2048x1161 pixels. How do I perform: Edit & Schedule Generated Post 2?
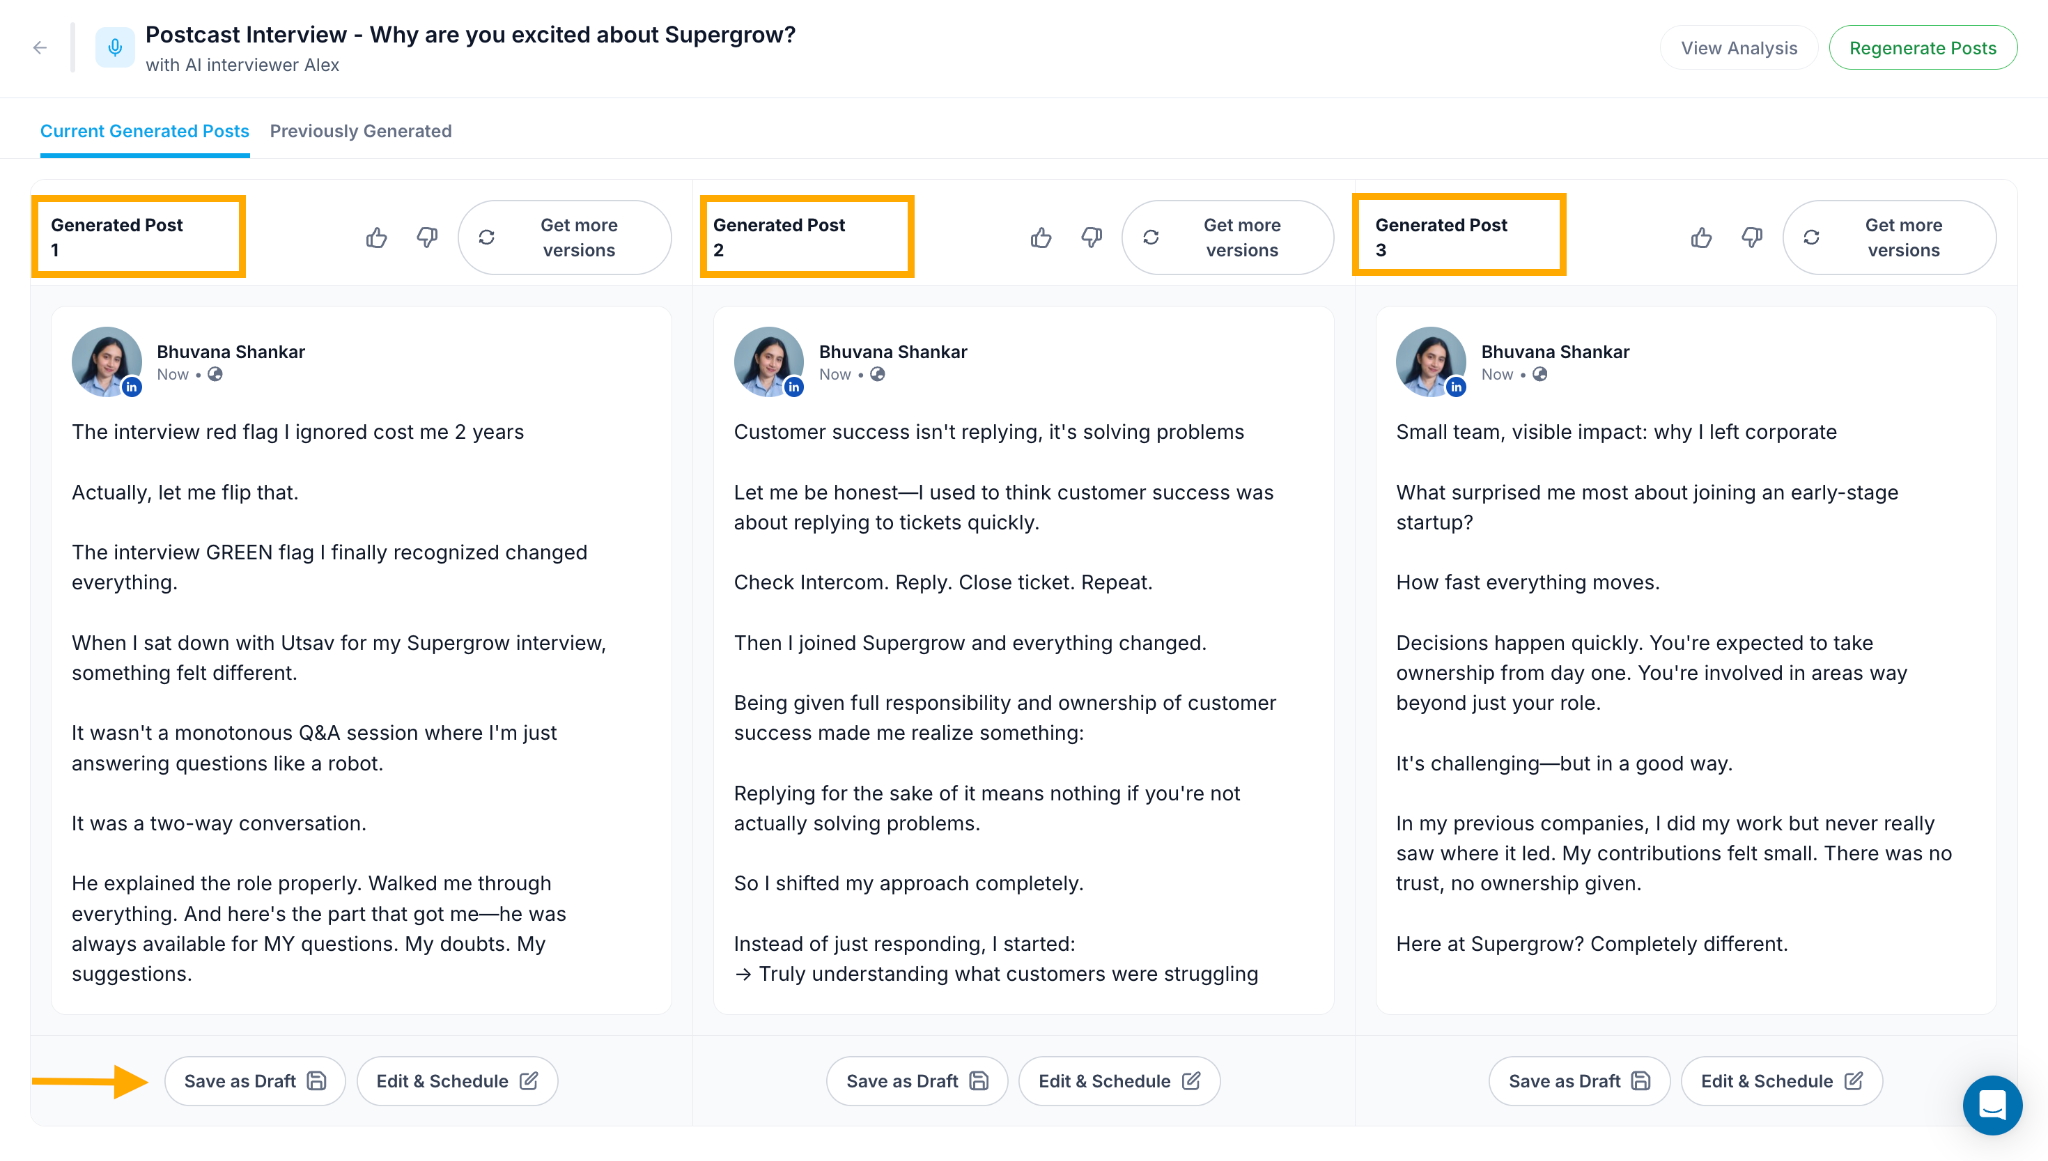pos(1119,1081)
